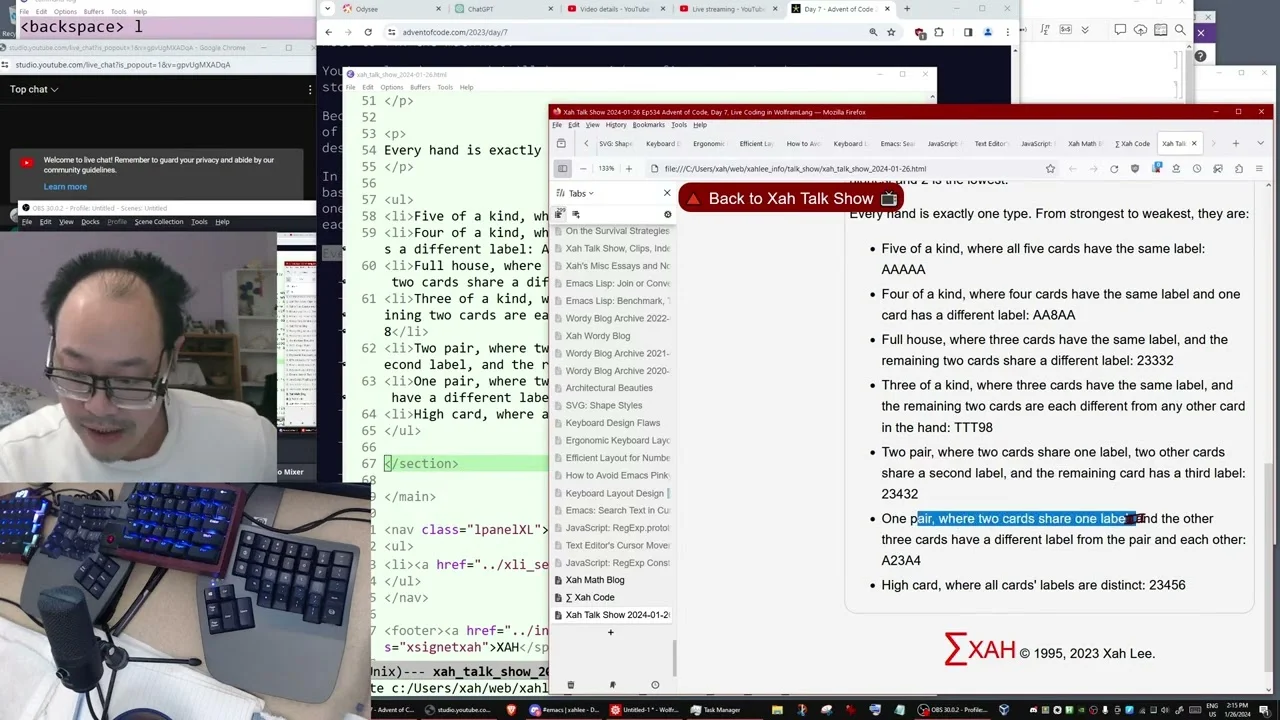
Task: Open Firefox Bookmarks menu
Action: point(648,125)
